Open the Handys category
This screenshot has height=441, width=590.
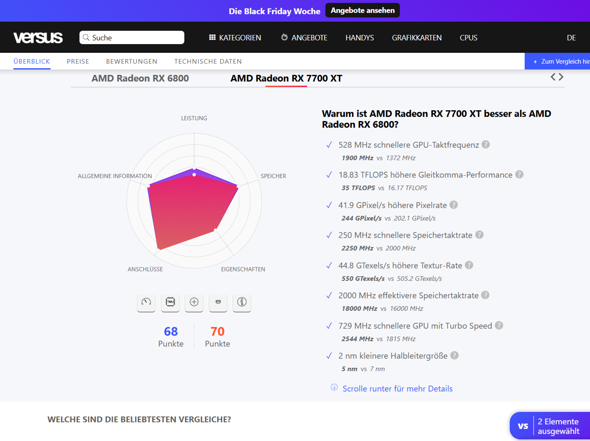click(x=360, y=38)
